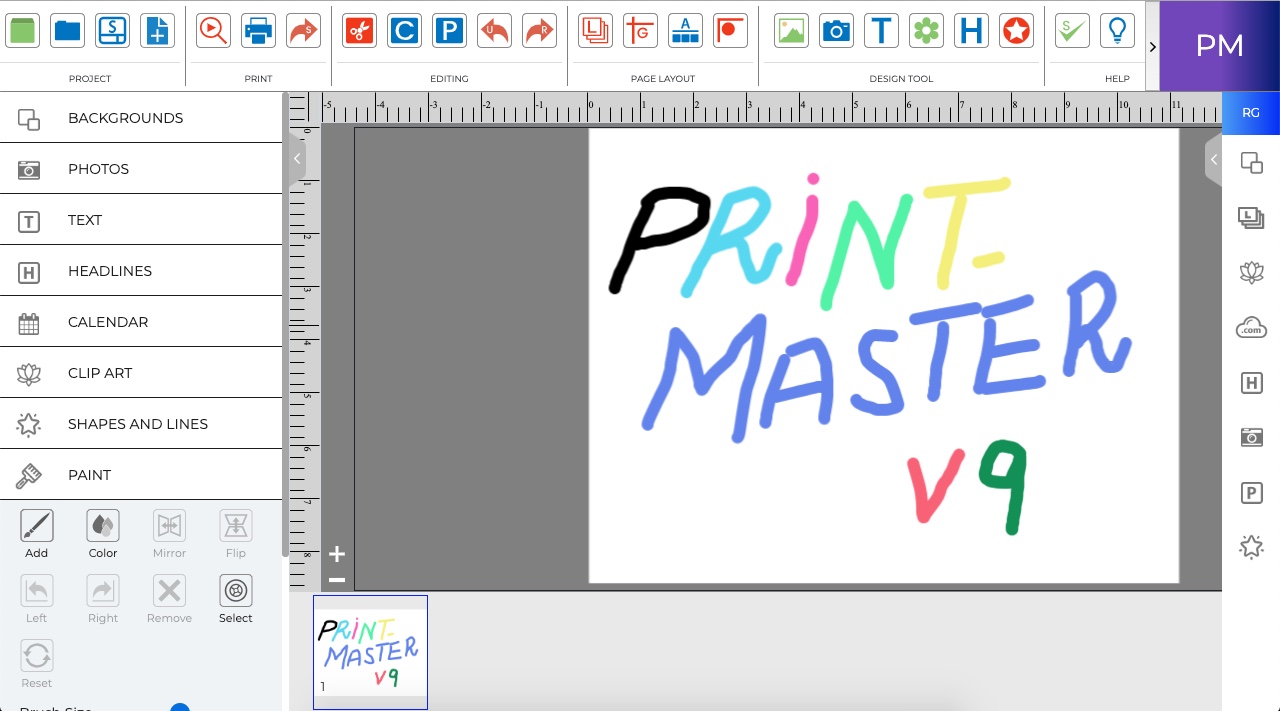The image size is (1280, 711).
Task: Click the left panel vertical scrollbar
Action: click(285, 325)
